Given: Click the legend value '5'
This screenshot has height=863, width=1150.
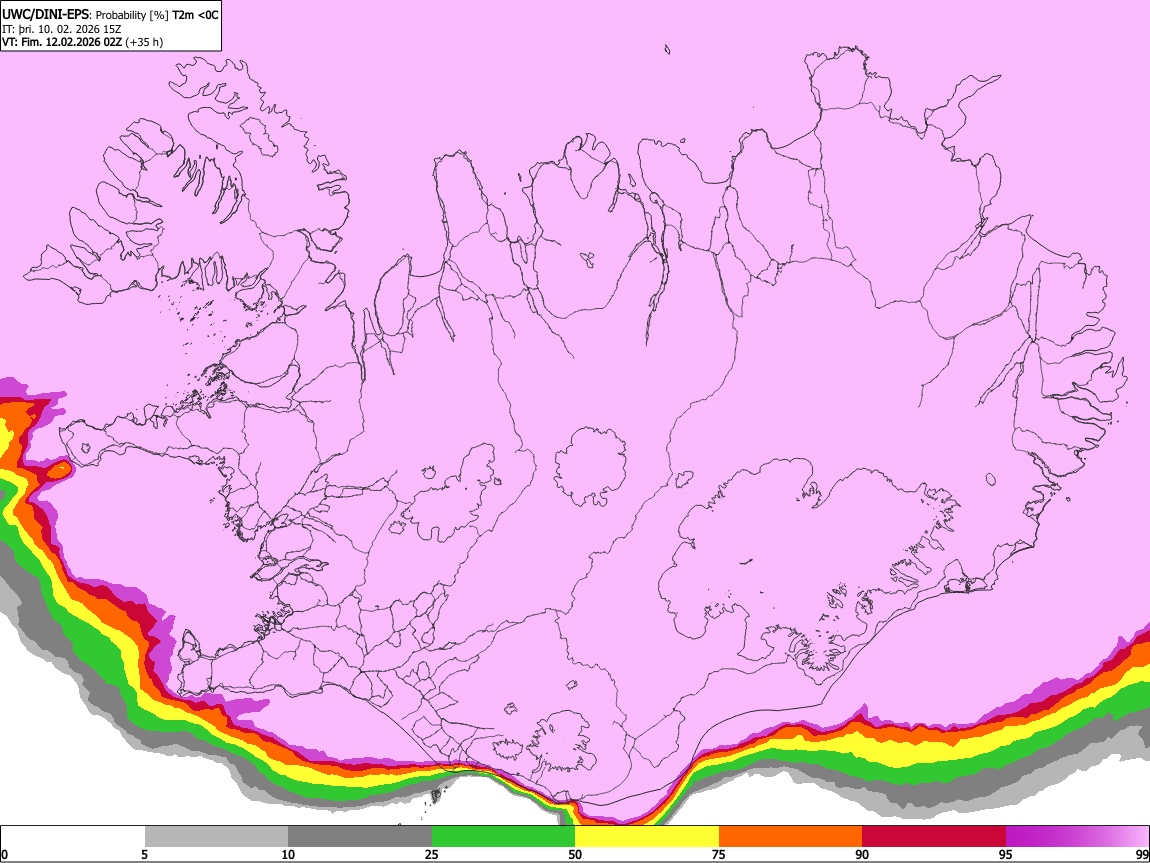Looking at the screenshot, I should [144, 855].
